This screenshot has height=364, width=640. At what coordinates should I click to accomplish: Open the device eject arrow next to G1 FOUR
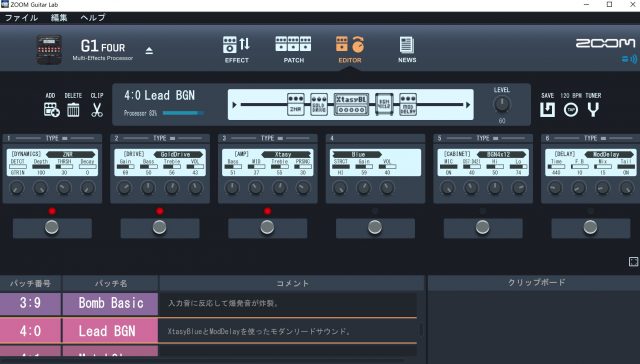[x=149, y=51]
